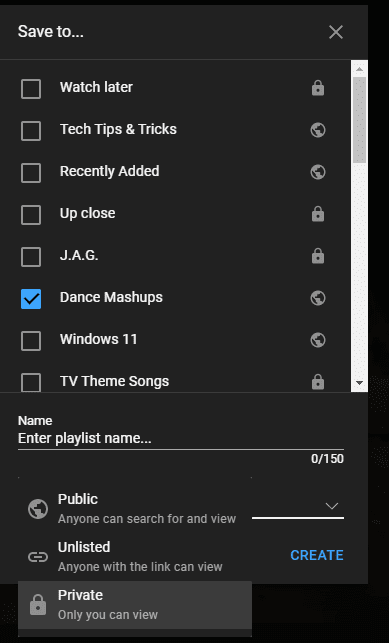Image resolution: width=389 pixels, height=643 pixels.
Task: Click the Recently Added label
Action: [x=109, y=171]
